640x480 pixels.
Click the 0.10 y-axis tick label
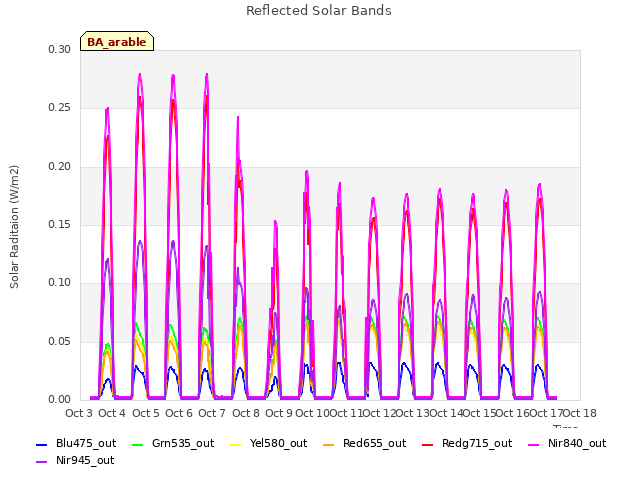(x=59, y=282)
